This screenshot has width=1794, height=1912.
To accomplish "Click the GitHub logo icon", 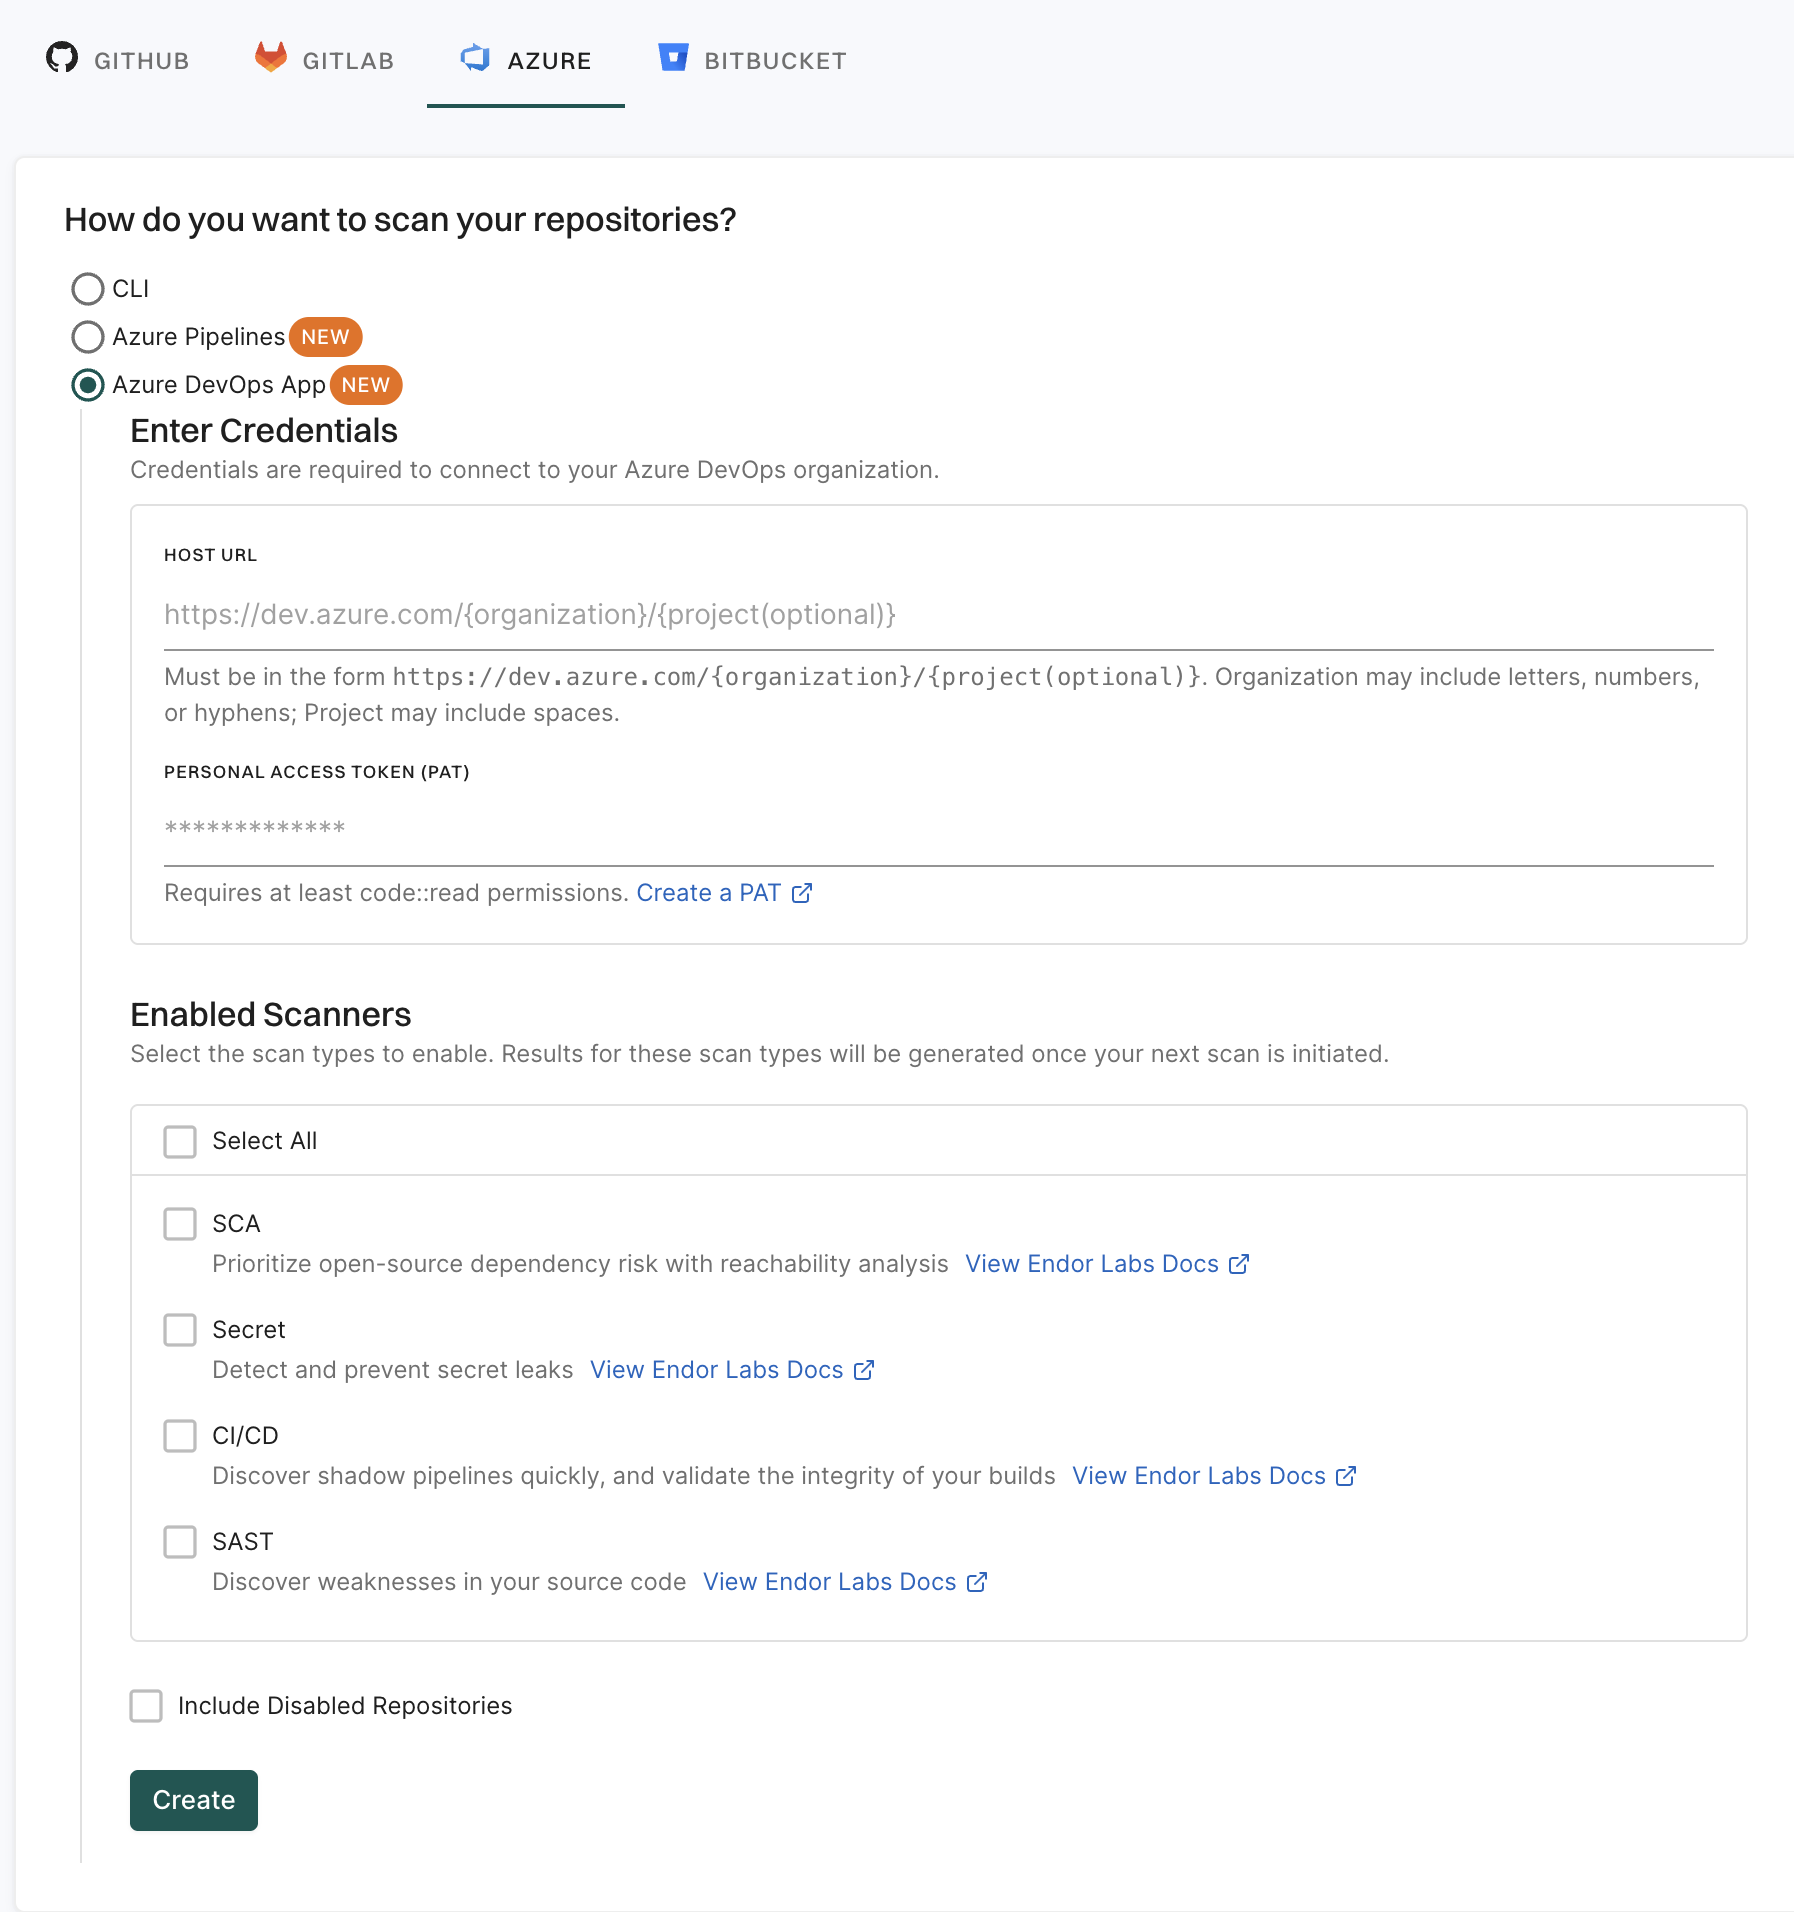I will pyautogui.click(x=62, y=58).
